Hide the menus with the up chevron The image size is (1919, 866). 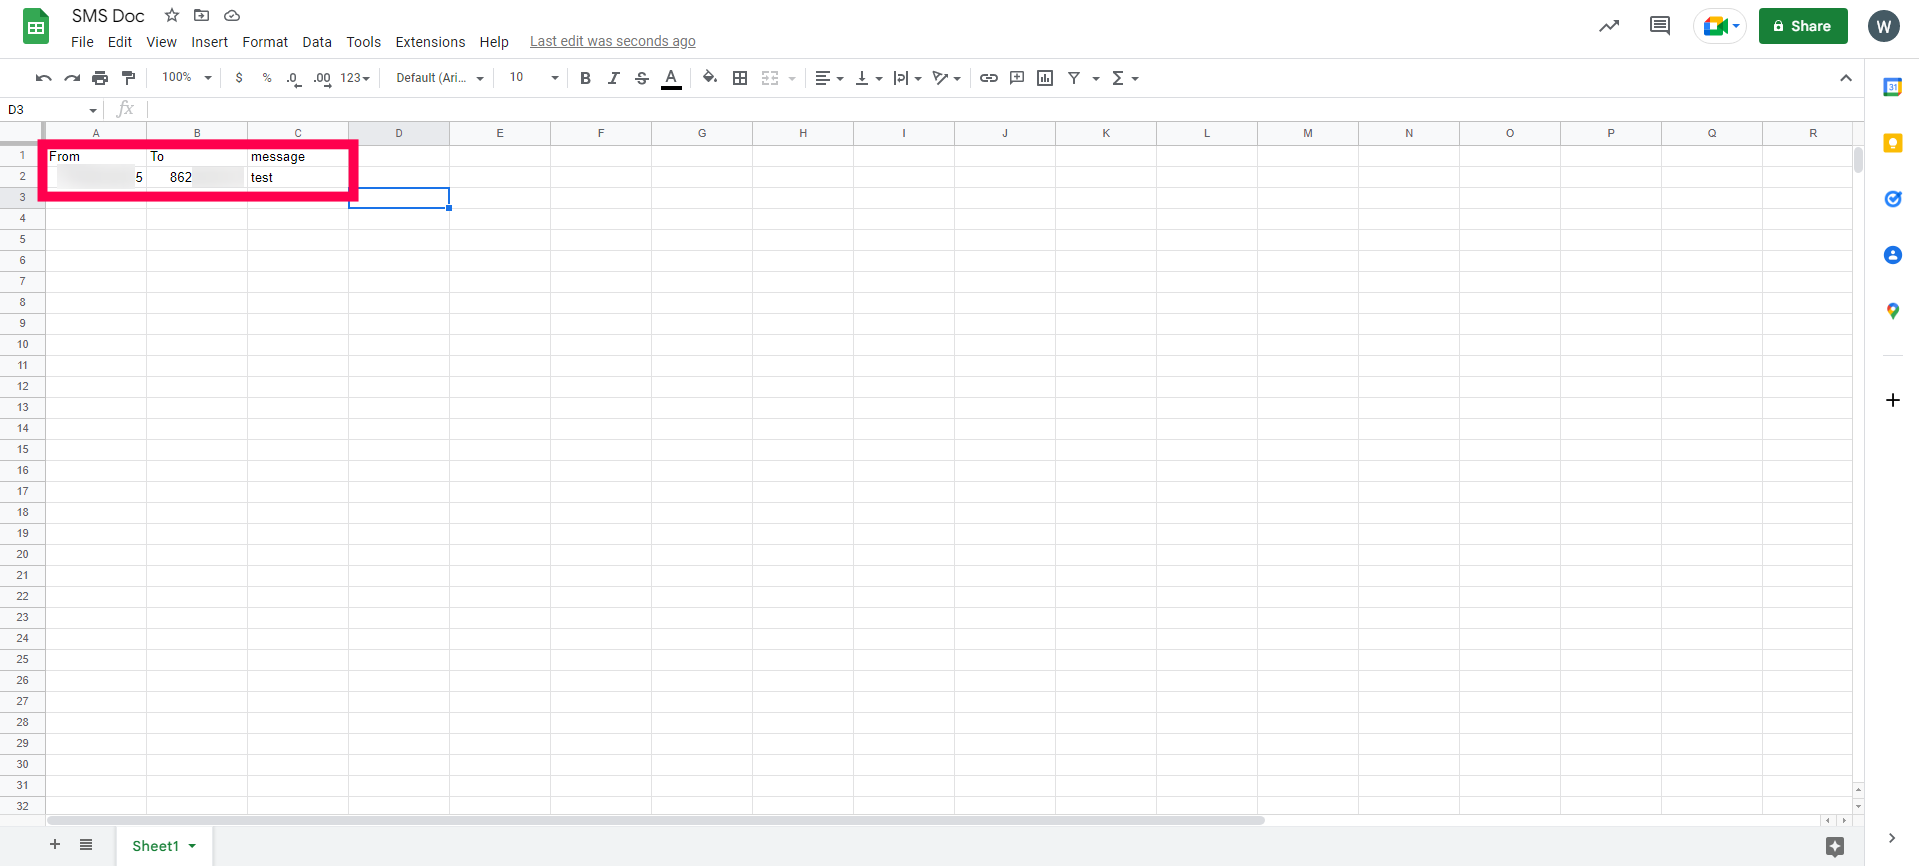(1846, 78)
